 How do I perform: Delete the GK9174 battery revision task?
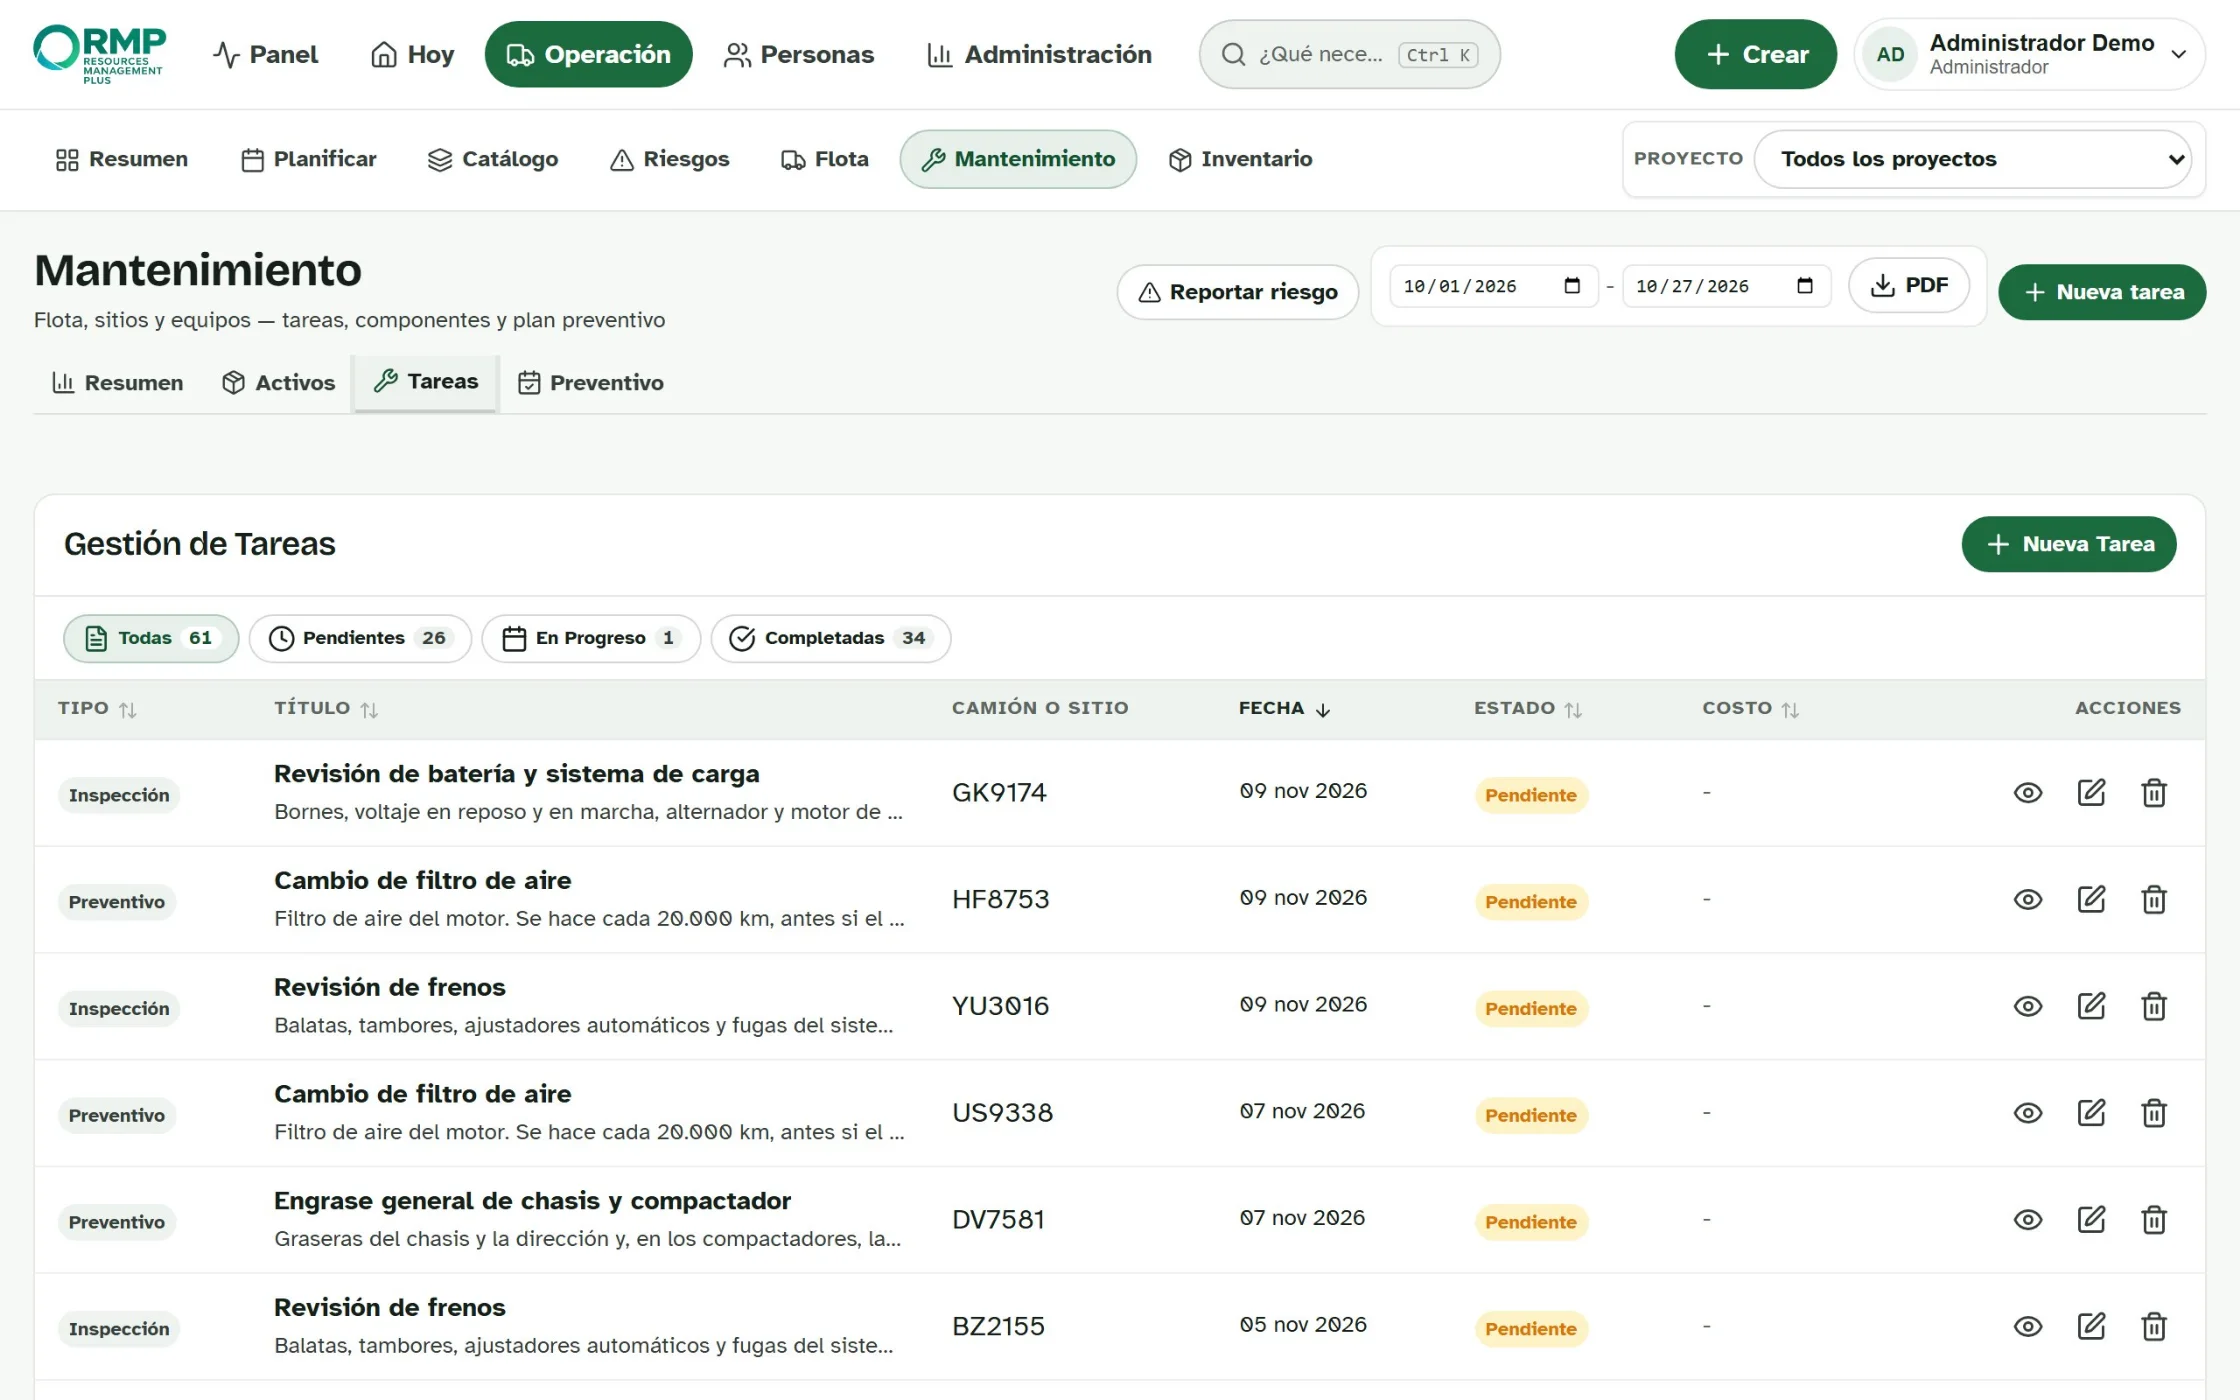point(2154,793)
